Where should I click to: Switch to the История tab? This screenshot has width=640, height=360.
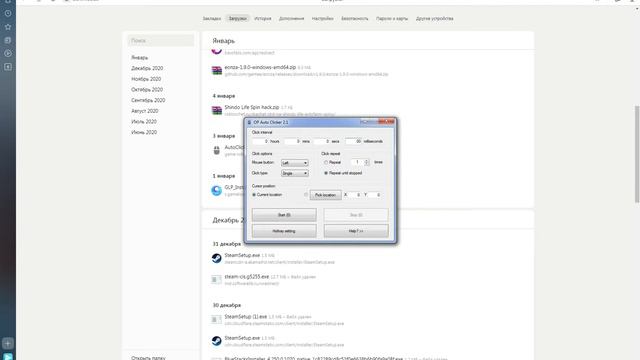pyautogui.click(x=263, y=18)
